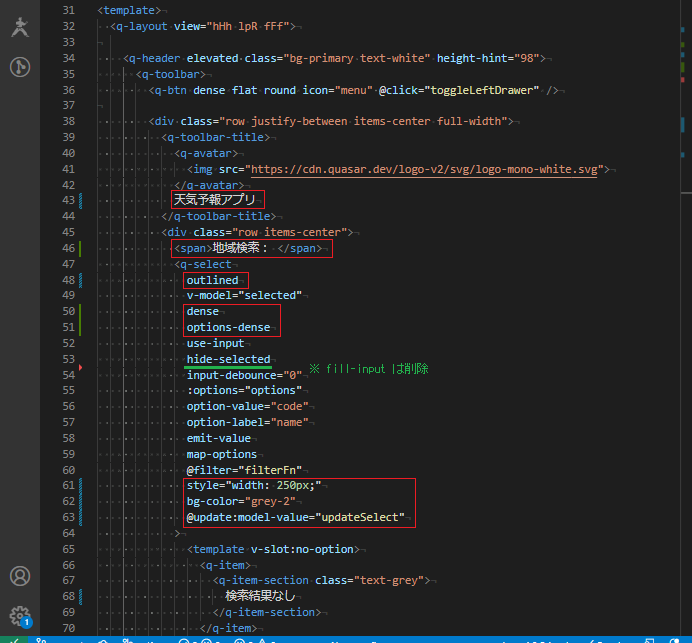Click the :options="options" attribute
The height and width of the screenshot is (643, 692).
point(244,391)
